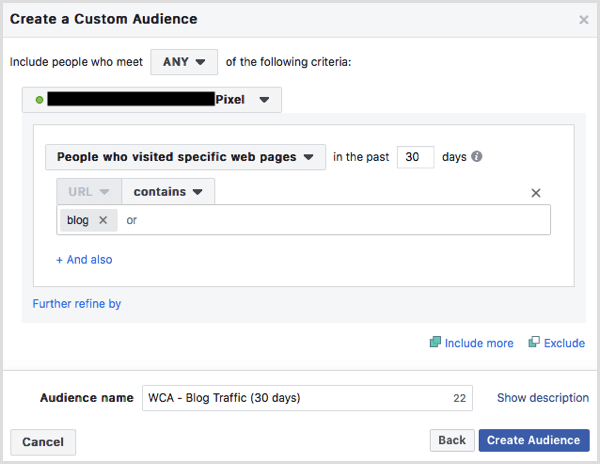Screen dimensions: 600x464
Task: Remove the URL rule with the X icon
Action: (535, 193)
